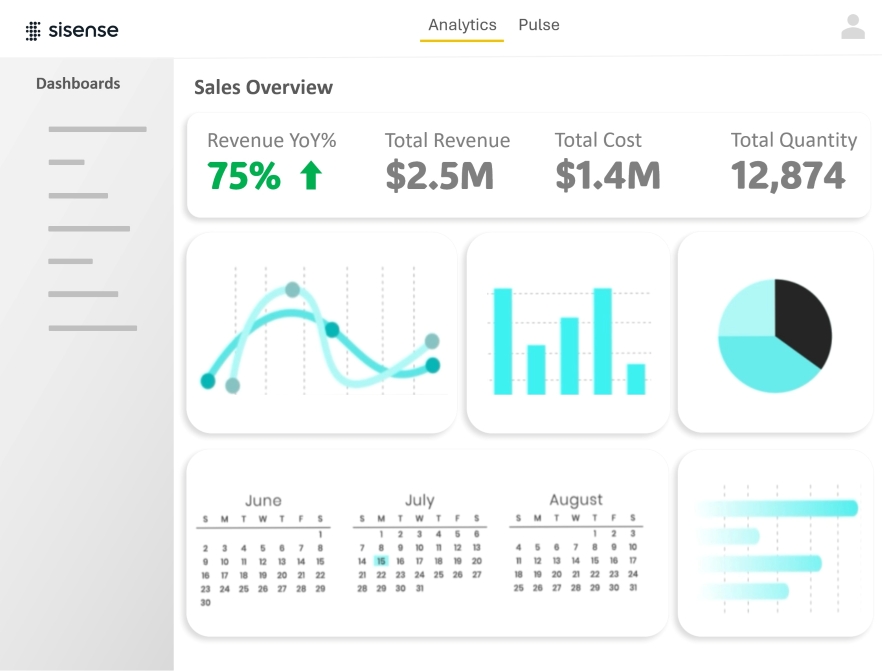Image resolution: width=882 pixels, height=671 pixels.
Task: Click highlighted July 15 on calendar
Action: (381, 561)
